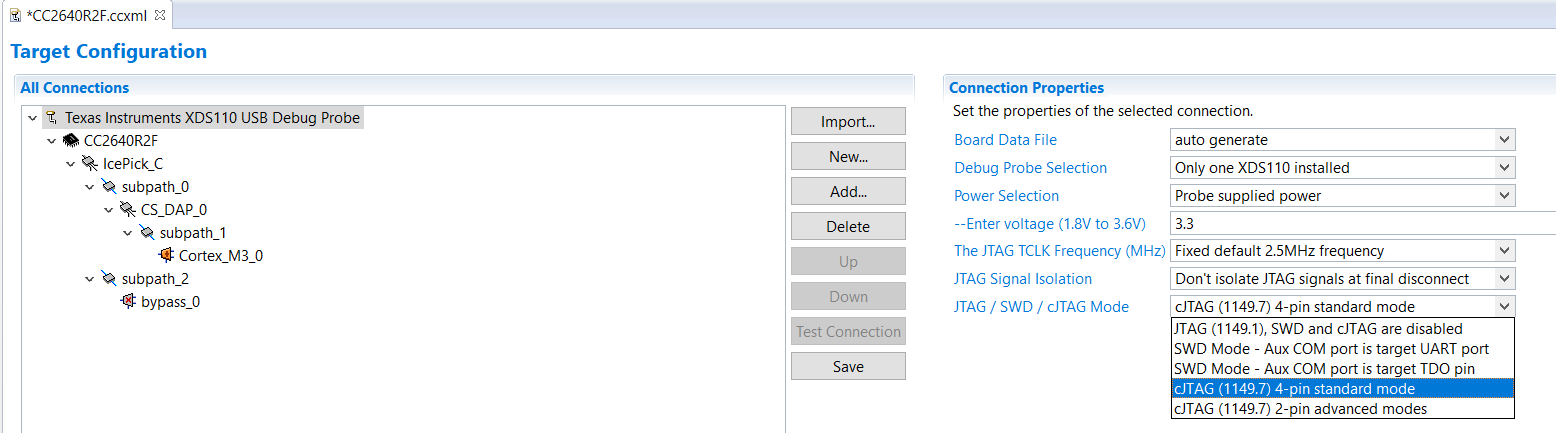This screenshot has width=1556, height=433.
Task: Choose SWD Mode with target UART port
Action: coord(1343,349)
